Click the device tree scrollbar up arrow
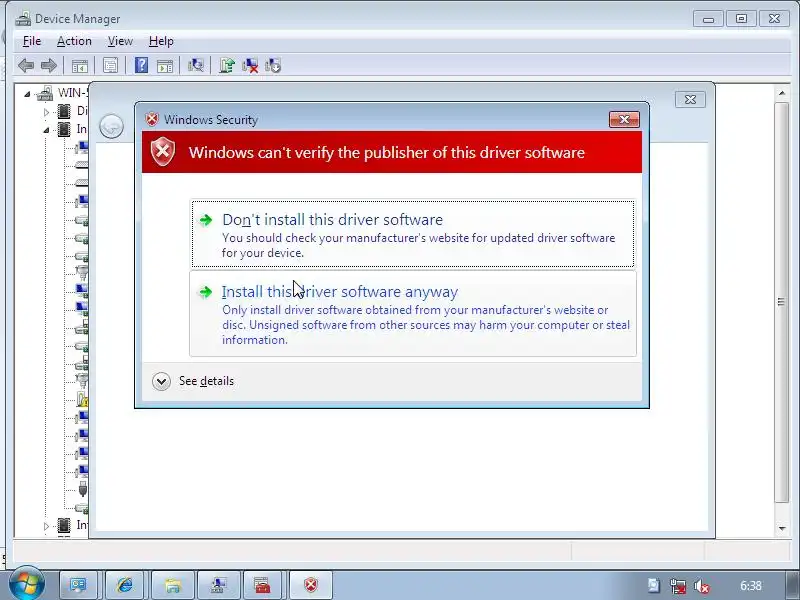This screenshot has width=800, height=600. click(x=782, y=93)
